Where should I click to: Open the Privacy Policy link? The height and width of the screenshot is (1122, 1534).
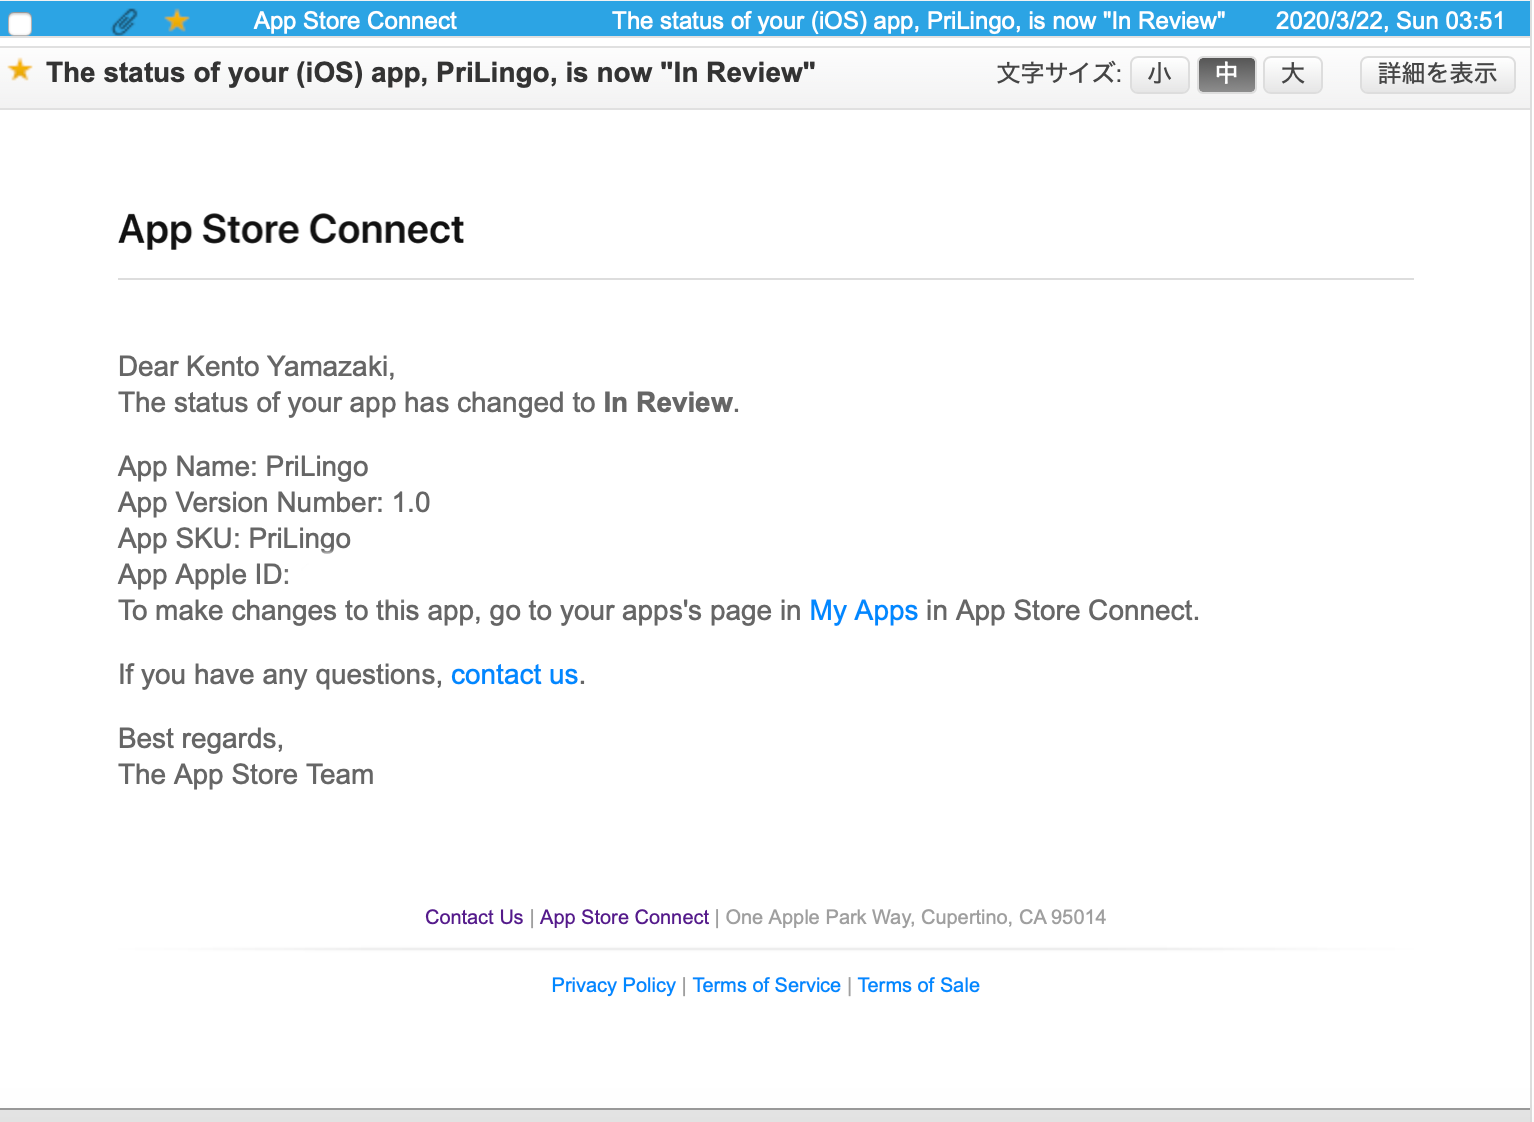pyautogui.click(x=613, y=985)
